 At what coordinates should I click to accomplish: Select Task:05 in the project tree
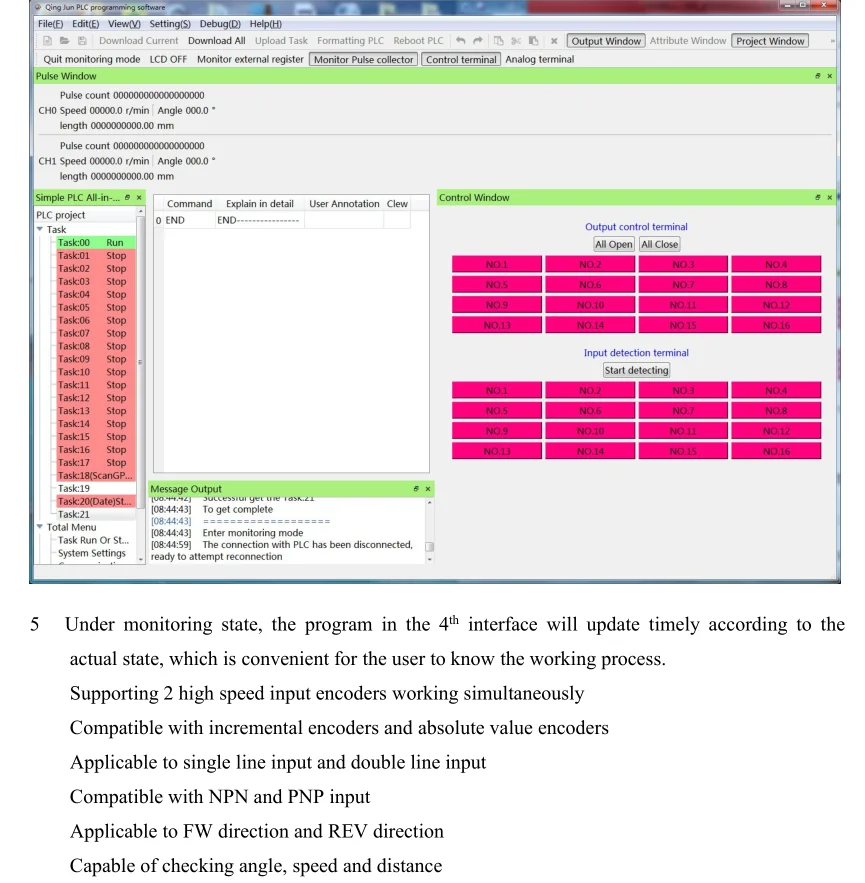click(x=96, y=307)
